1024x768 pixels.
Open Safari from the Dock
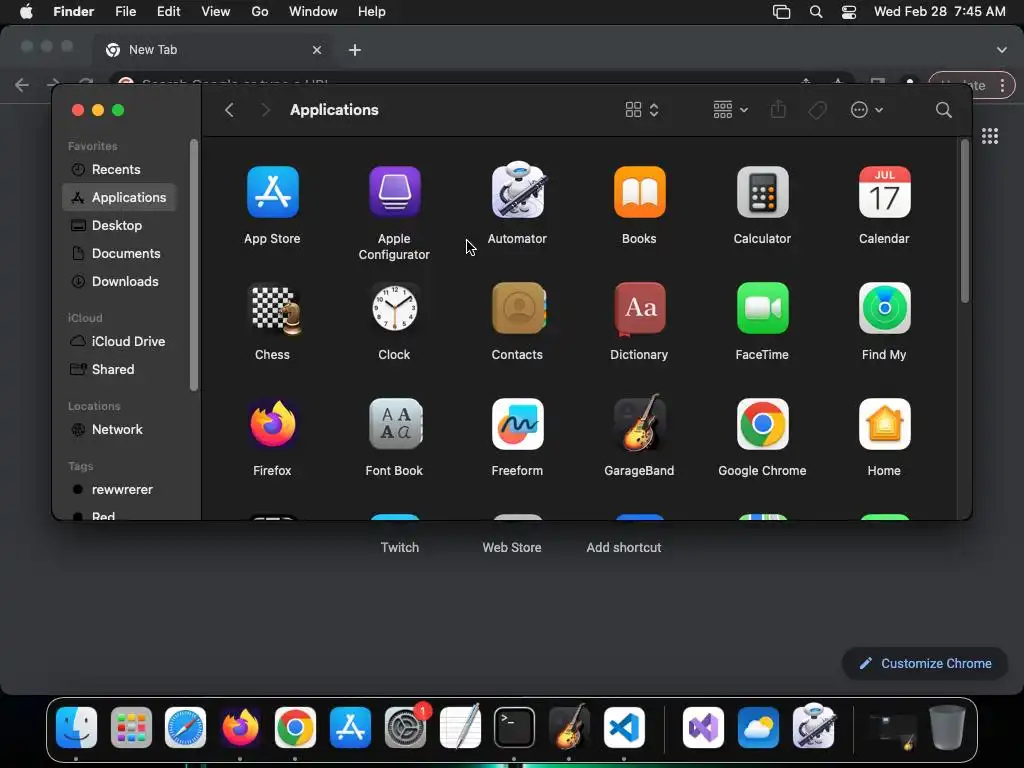pos(185,727)
